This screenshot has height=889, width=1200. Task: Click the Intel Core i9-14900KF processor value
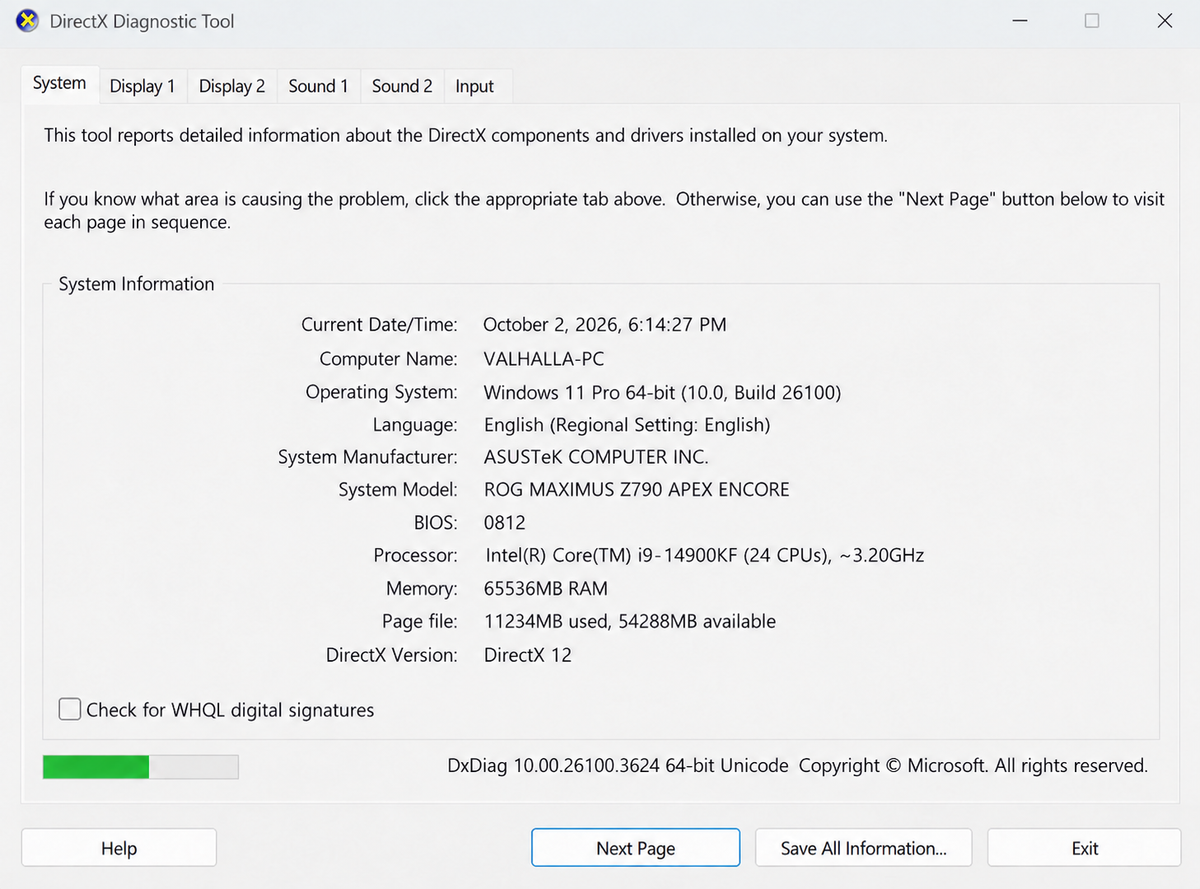[705, 555]
